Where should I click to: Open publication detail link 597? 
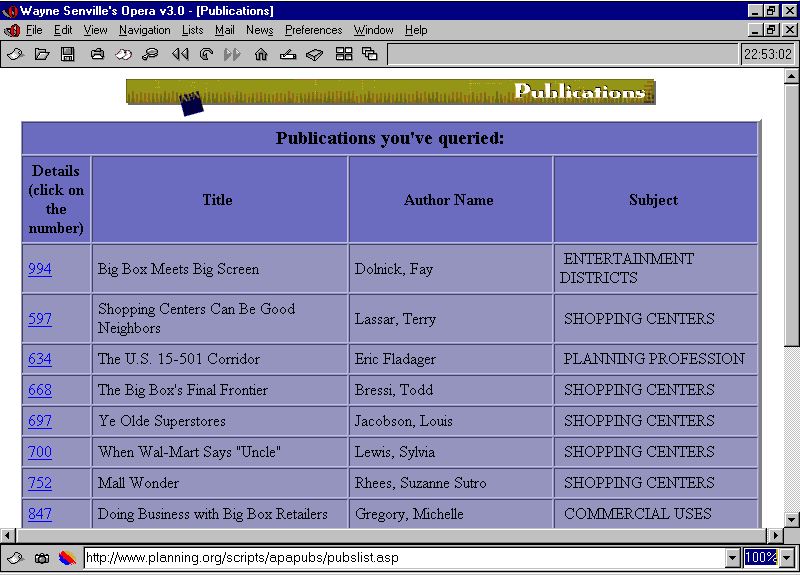(40, 319)
